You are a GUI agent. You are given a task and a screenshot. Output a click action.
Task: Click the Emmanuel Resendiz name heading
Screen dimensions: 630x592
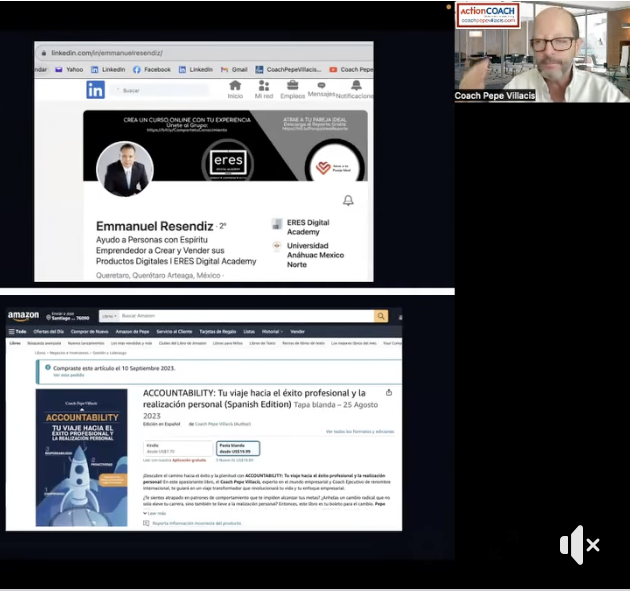pos(155,226)
